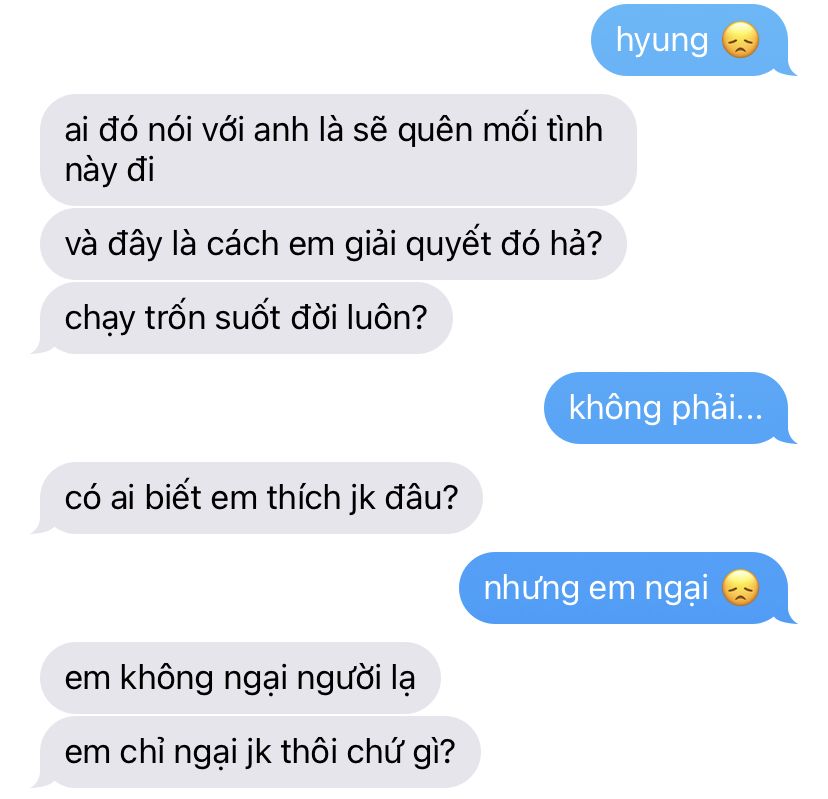The height and width of the screenshot is (799, 828).
Task: Click the word 'hyung' in the first bubble
Action: pos(662,41)
